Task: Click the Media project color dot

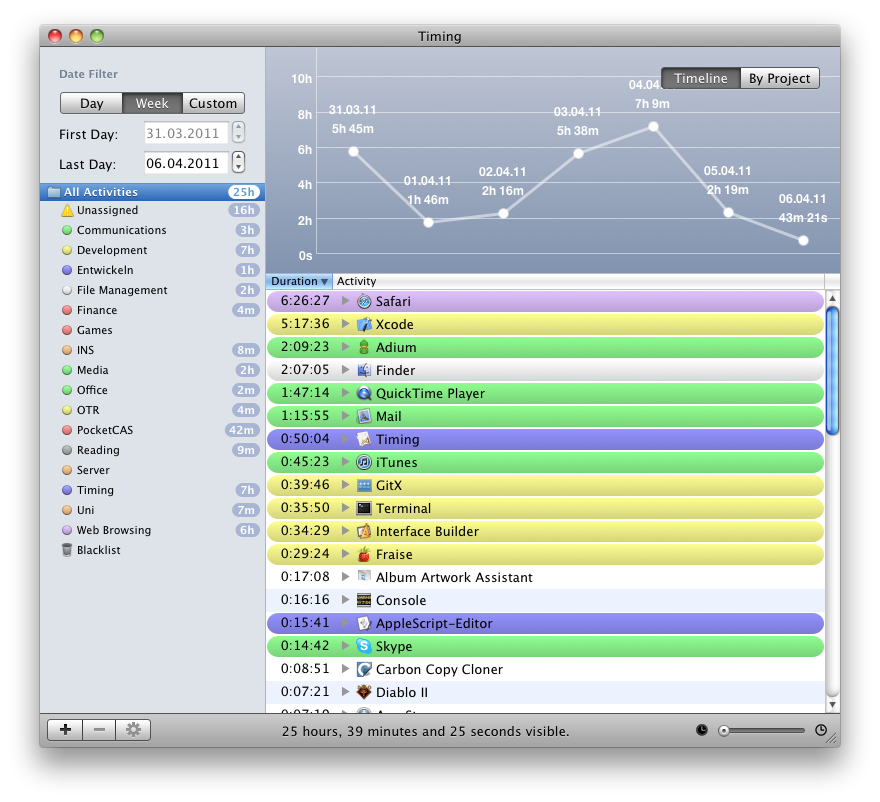Action: [67, 370]
